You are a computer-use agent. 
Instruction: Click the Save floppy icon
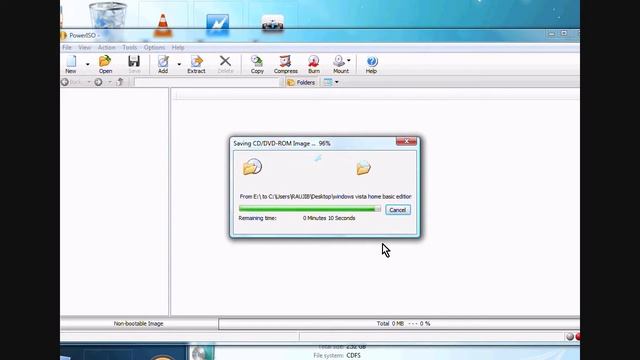pos(134,61)
